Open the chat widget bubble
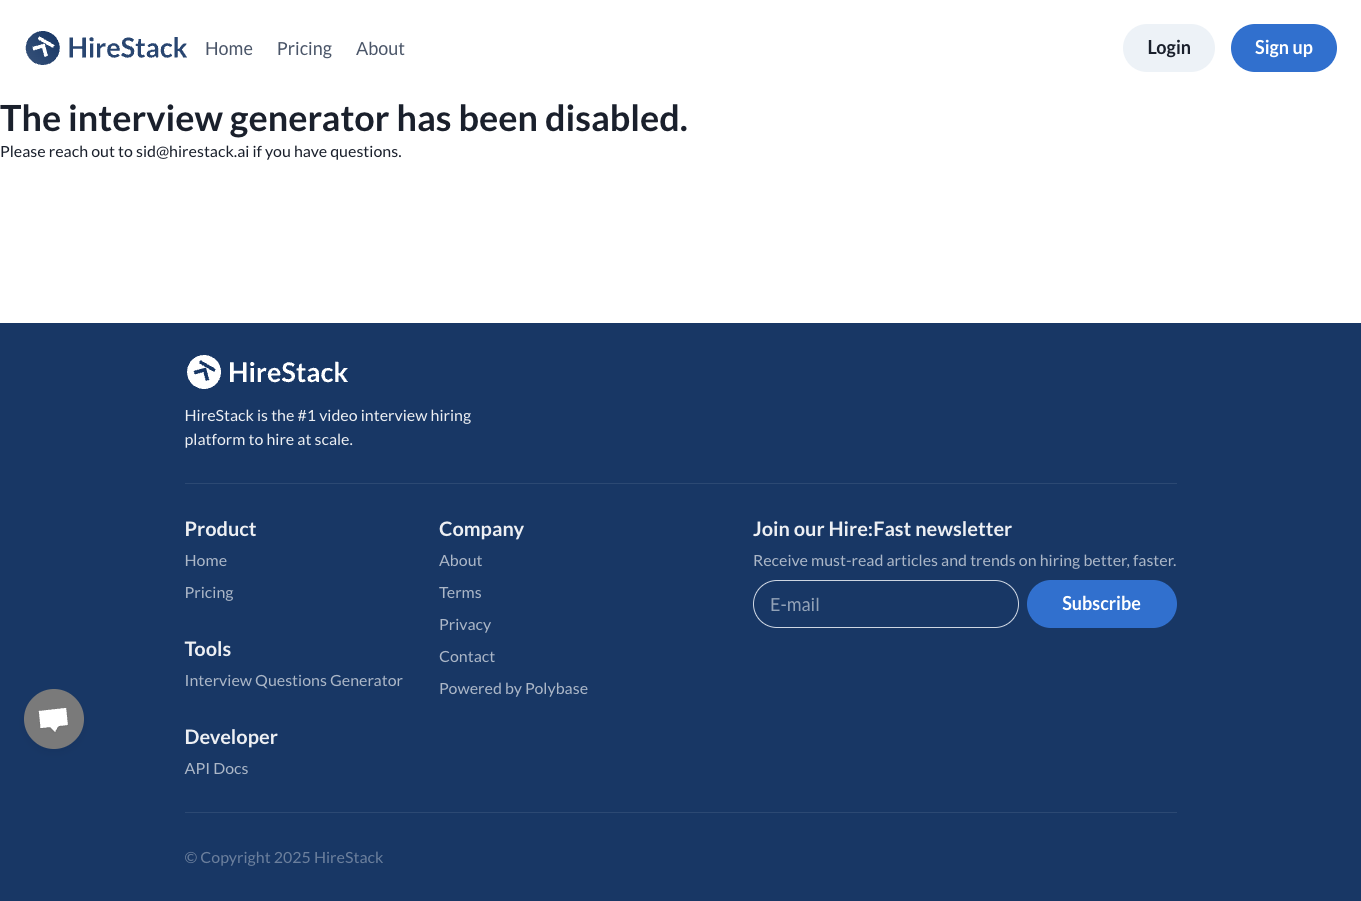Image resolution: width=1361 pixels, height=901 pixels. point(53,718)
